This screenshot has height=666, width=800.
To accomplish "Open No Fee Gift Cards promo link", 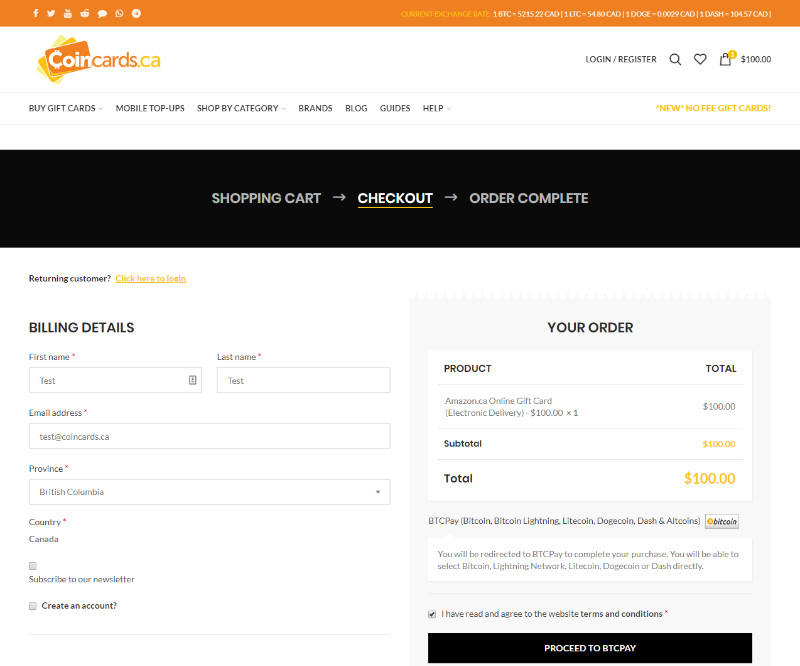I will (713, 108).
